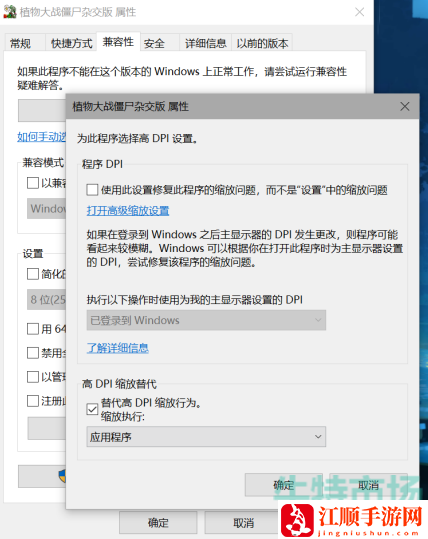This screenshot has width=428, height=539.
Task: Switch to the 详细信息 tab
Action: (x=205, y=43)
